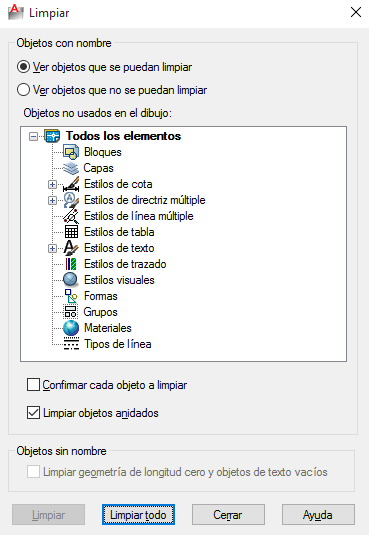The width and height of the screenshot is (369, 535).
Task: Select the Bloques icon in tree
Action: click(x=71, y=152)
